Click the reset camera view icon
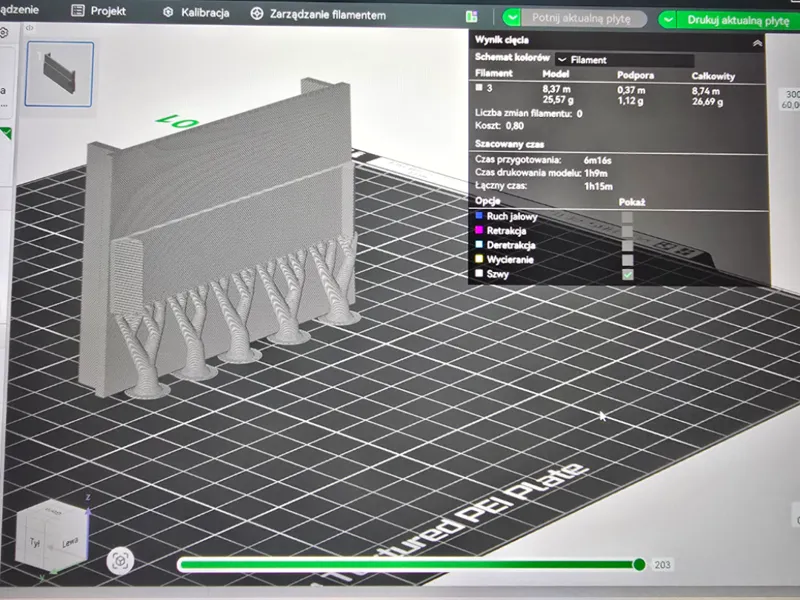800x600 pixels. (x=120, y=561)
